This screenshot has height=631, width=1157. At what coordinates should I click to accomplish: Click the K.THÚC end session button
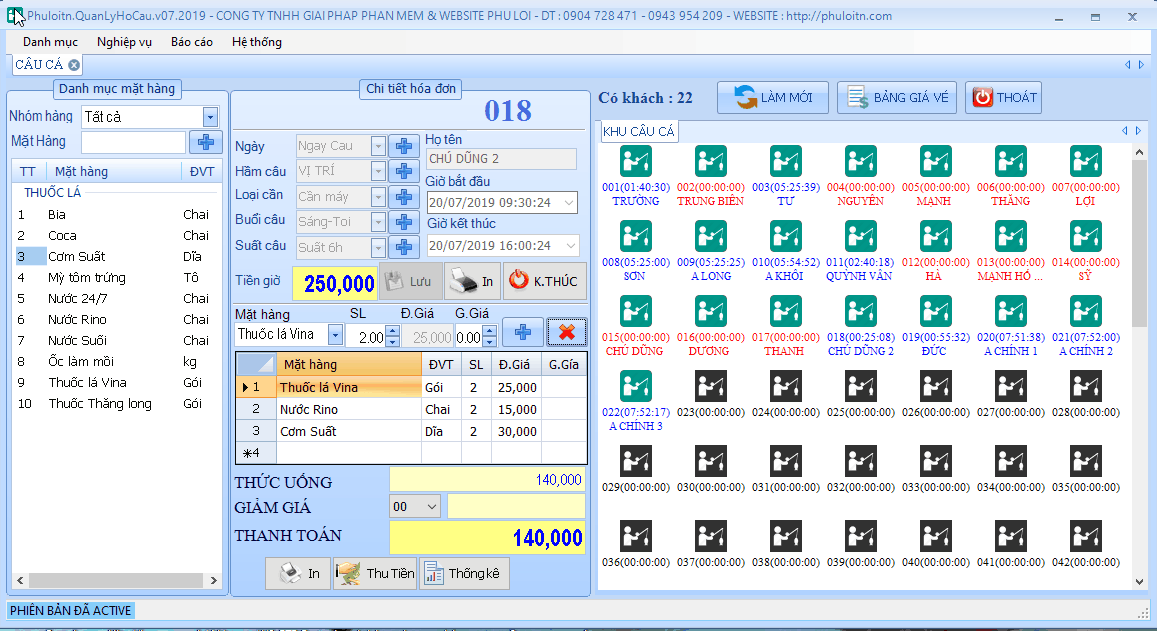[545, 281]
